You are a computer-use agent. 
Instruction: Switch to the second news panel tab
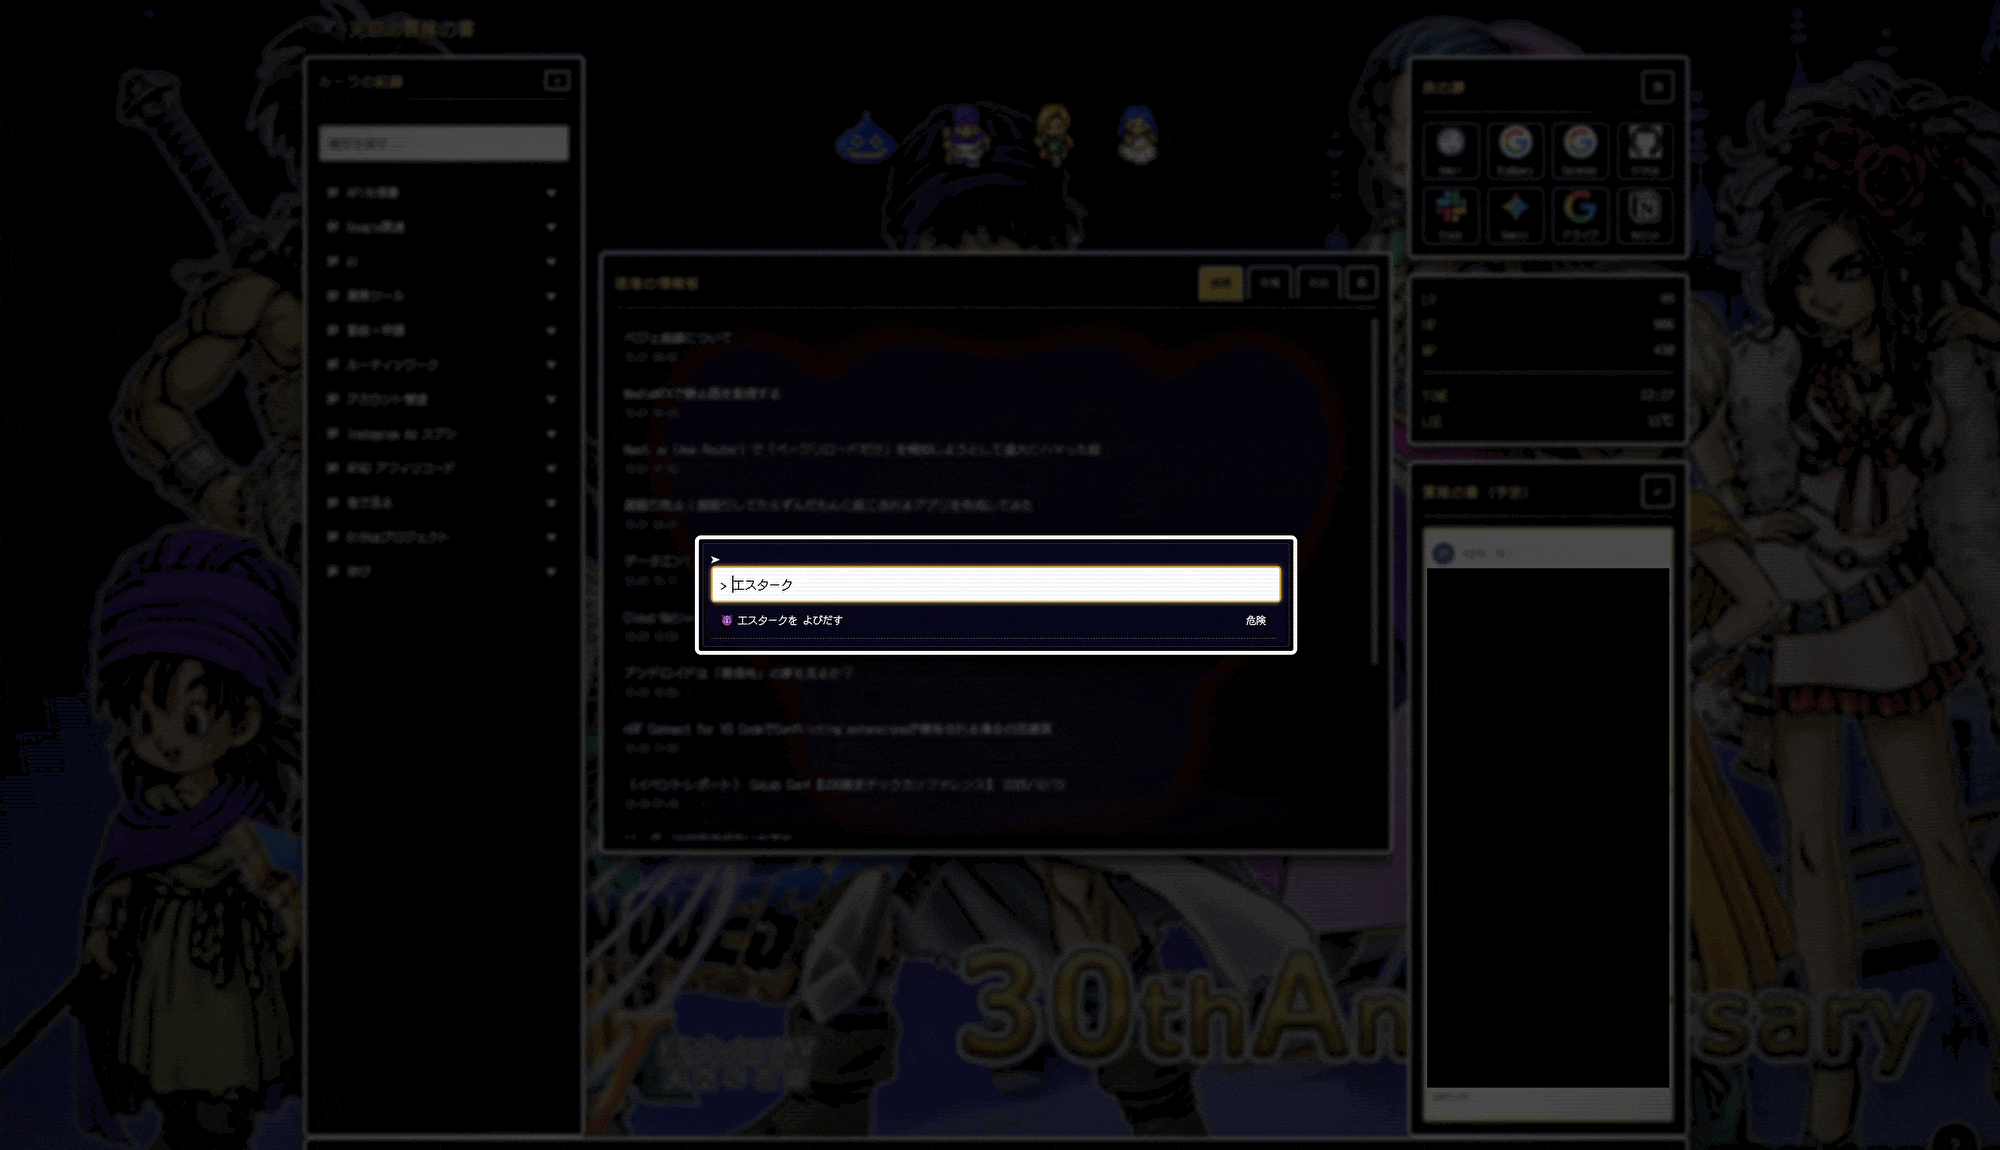click(1269, 283)
